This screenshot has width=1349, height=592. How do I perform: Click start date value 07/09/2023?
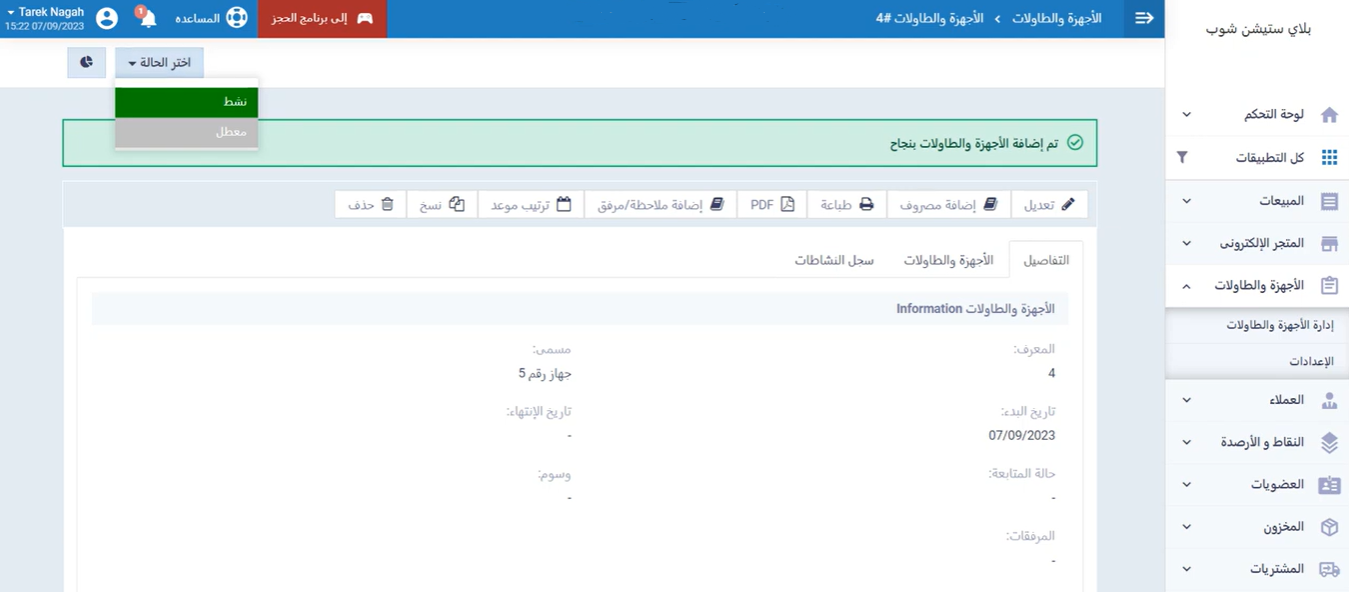coord(1022,436)
